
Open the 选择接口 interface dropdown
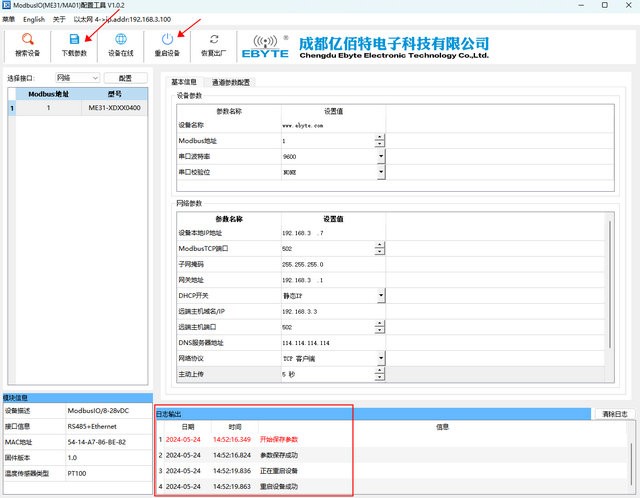pyautogui.click(x=76, y=77)
